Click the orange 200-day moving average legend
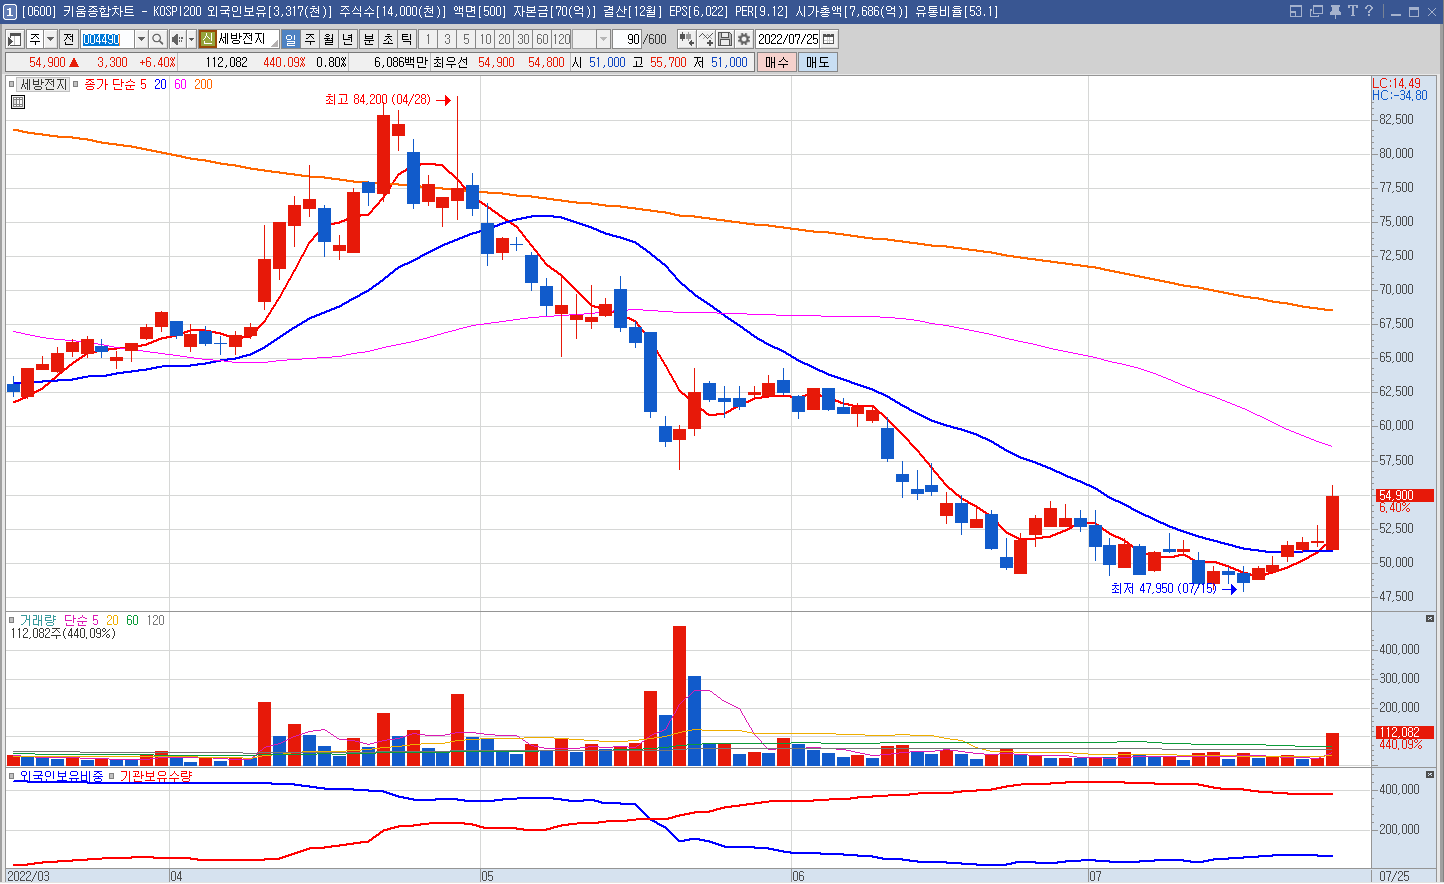Viewport: 1444px width, 884px height. 203,85
